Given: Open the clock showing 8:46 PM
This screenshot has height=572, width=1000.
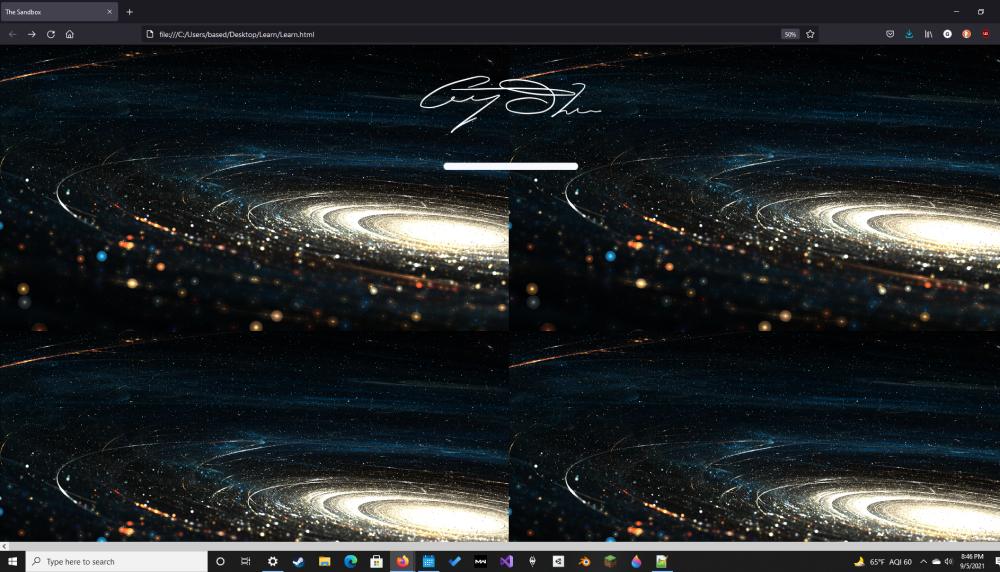Looking at the screenshot, I should [x=972, y=561].
